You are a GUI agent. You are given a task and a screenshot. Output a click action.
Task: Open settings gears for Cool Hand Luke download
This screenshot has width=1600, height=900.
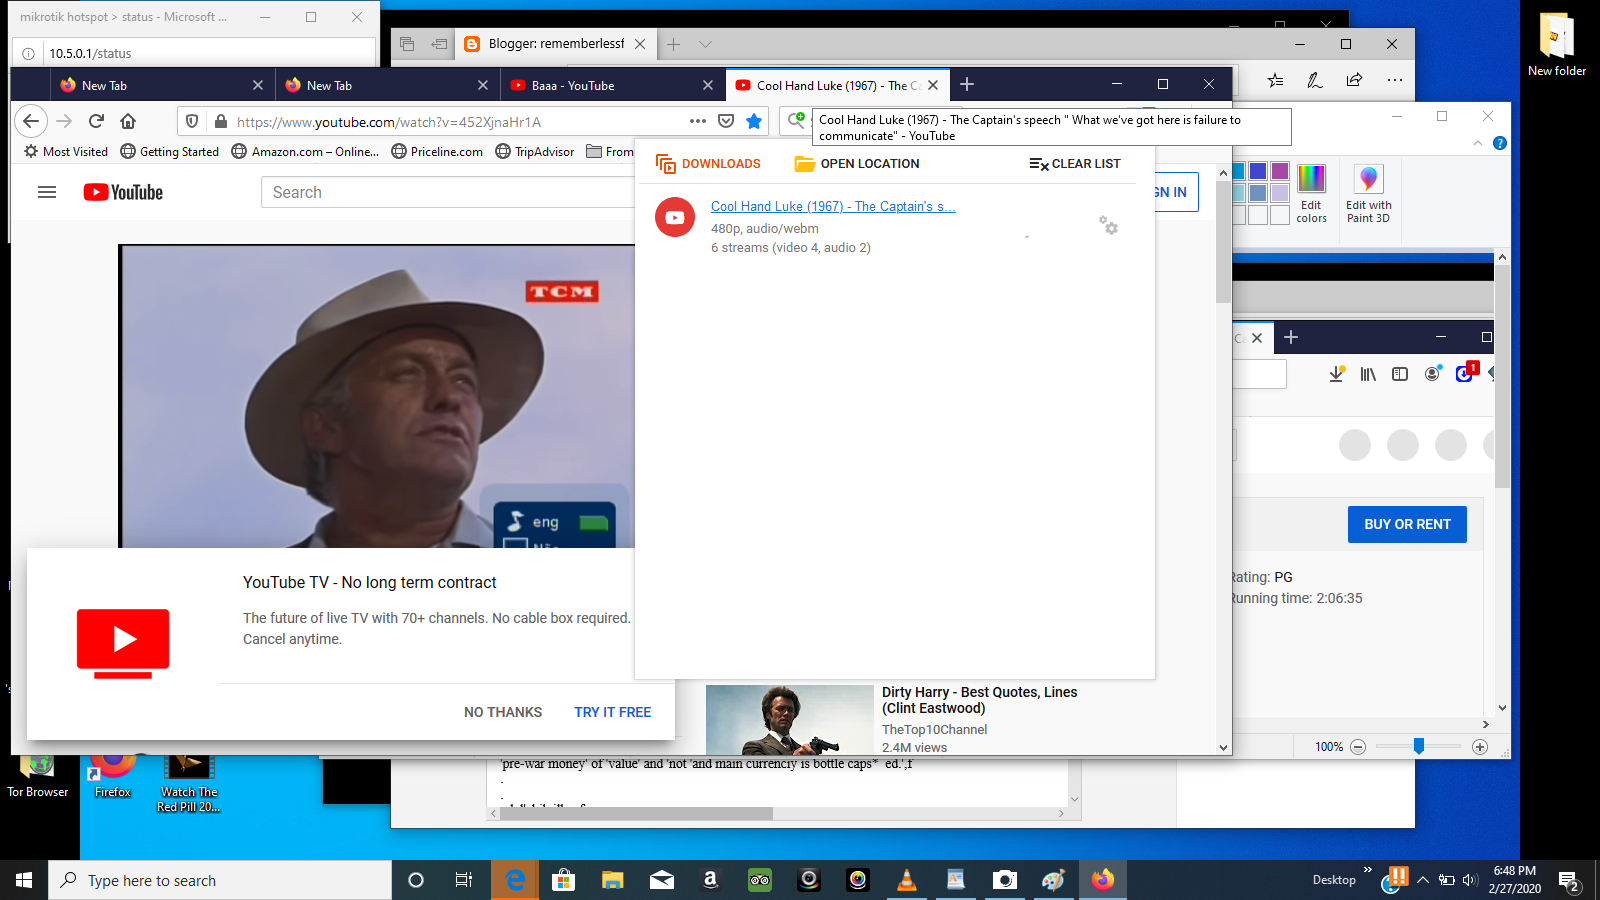tap(1108, 225)
